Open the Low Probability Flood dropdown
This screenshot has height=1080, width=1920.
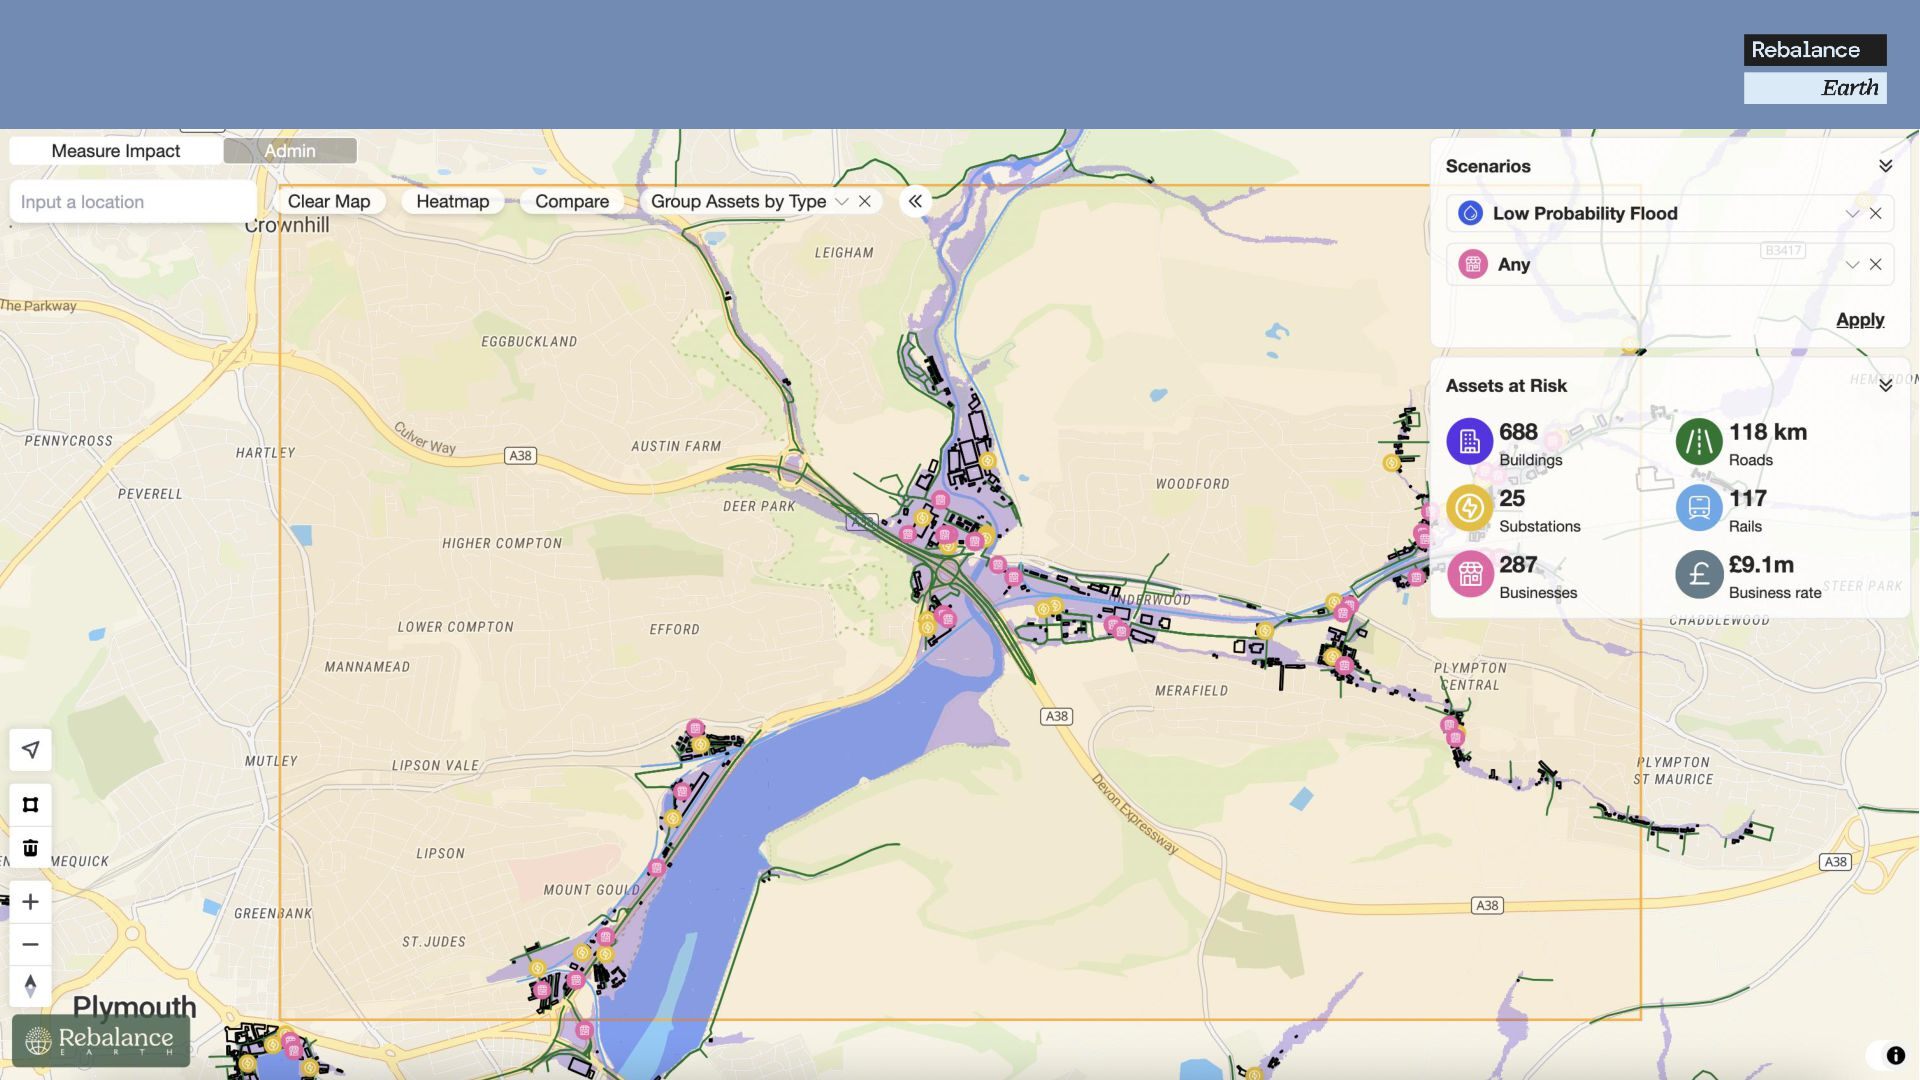pyautogui.click(x=1852, y=213)
